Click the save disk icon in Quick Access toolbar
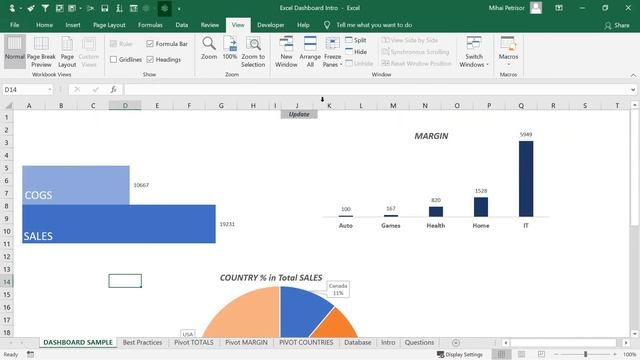Screen dimensions: 640x360 [104, 8]
